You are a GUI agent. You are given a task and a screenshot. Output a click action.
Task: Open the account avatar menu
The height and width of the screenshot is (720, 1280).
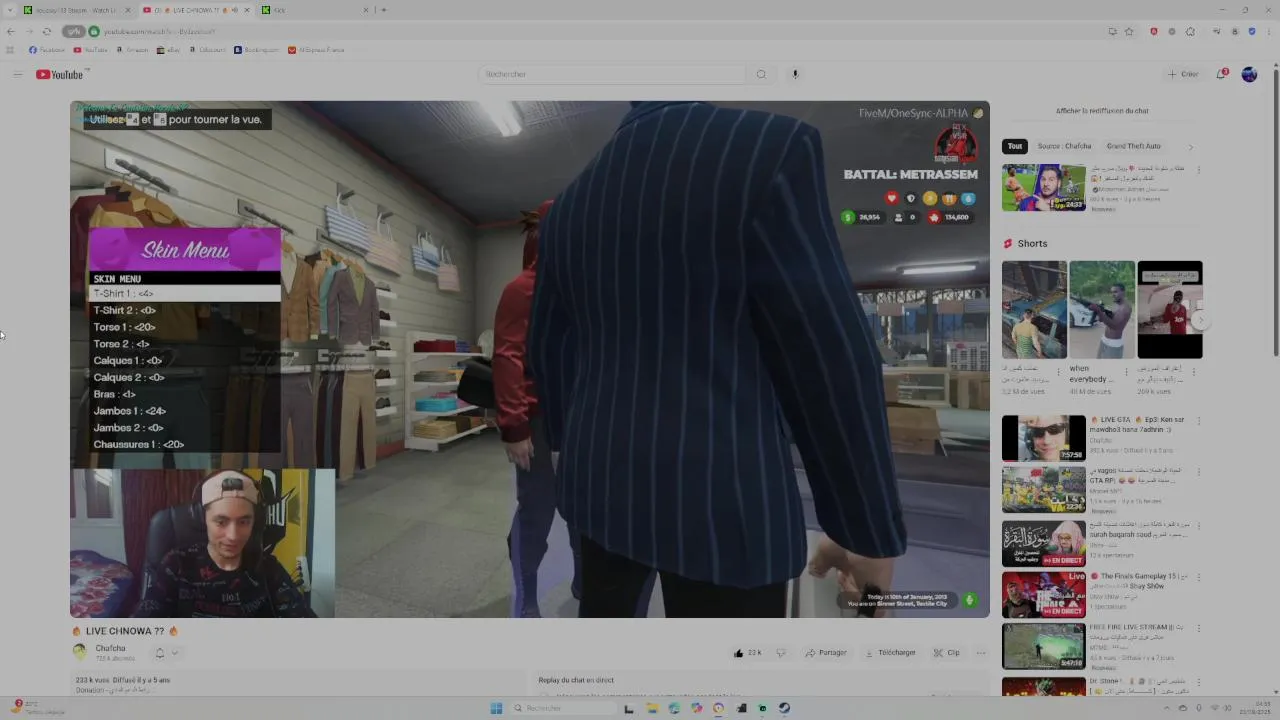click(x=1249, y=74)
